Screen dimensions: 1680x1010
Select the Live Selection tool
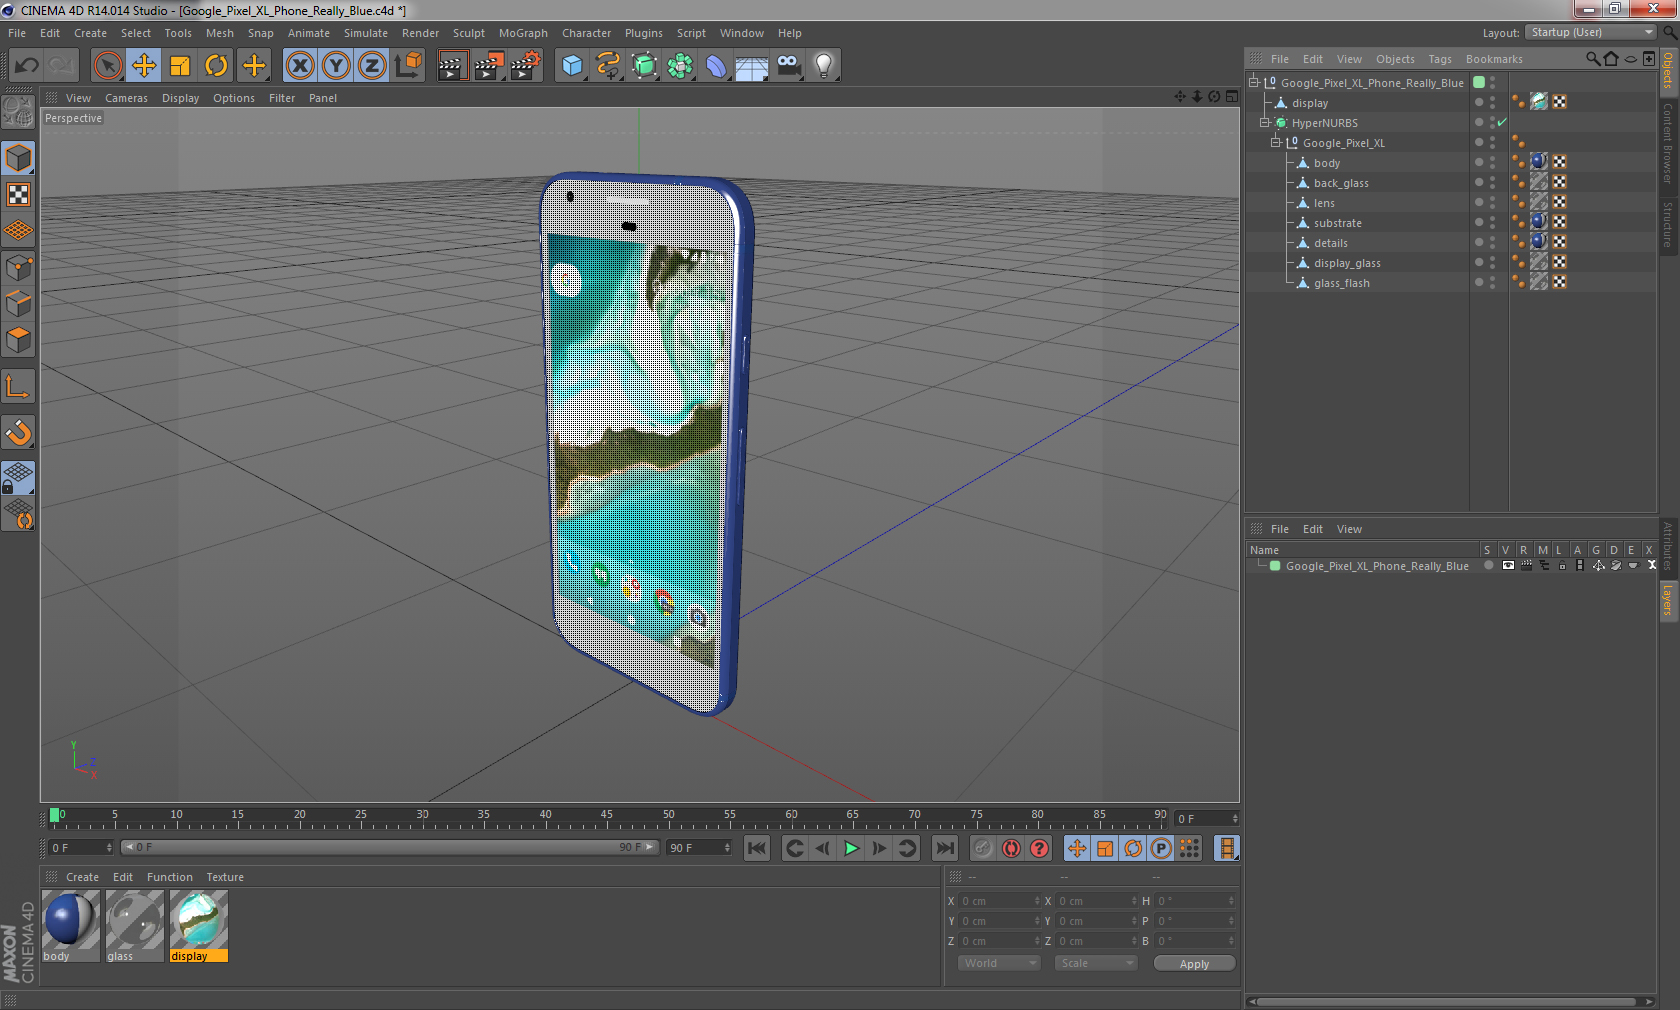[108, 66]
